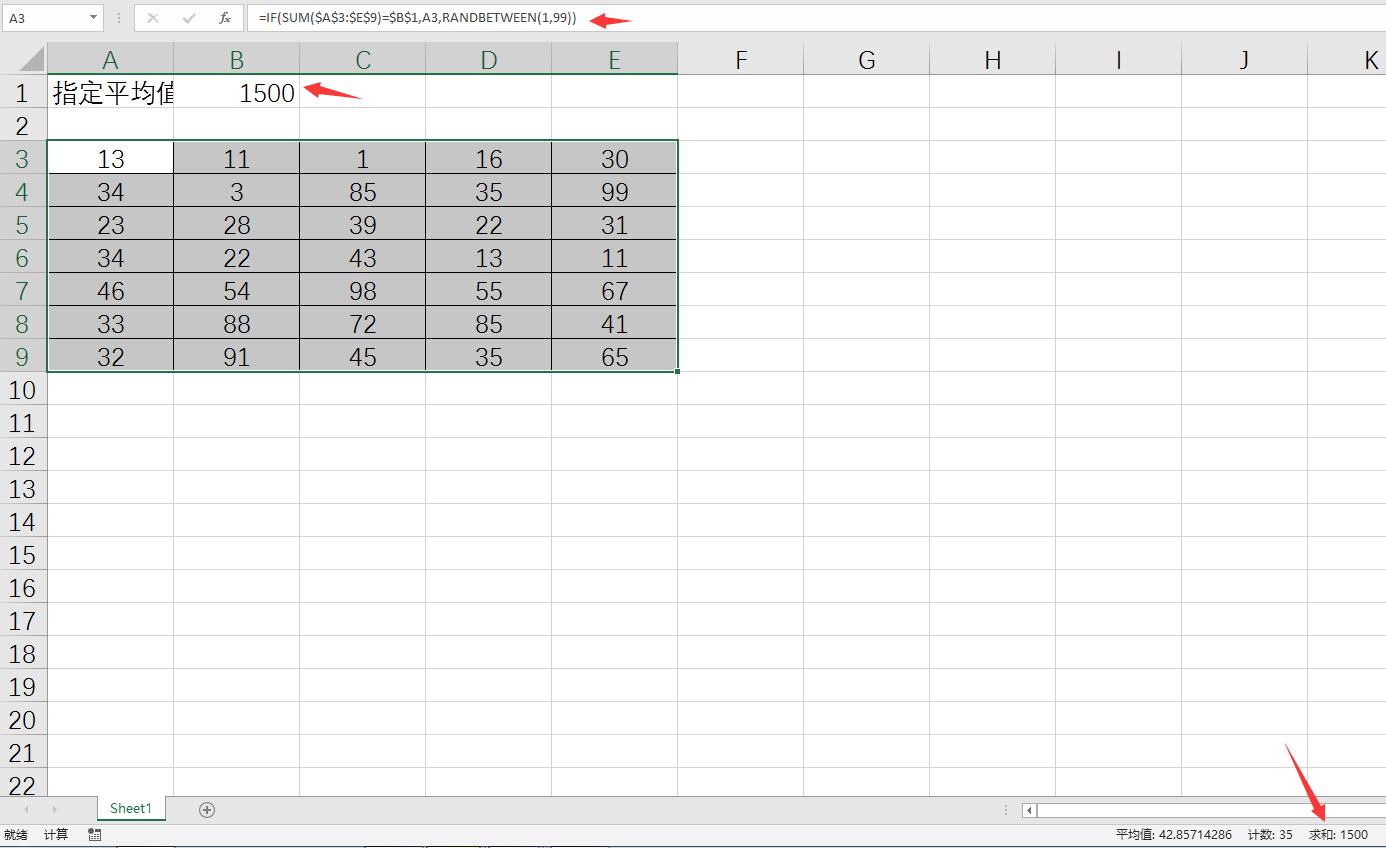The width and height of the screenshot is (1386, 848).
Task: Click cell A1 with 指定平均值
Action: pyautogui.click(x=110, y=92)
